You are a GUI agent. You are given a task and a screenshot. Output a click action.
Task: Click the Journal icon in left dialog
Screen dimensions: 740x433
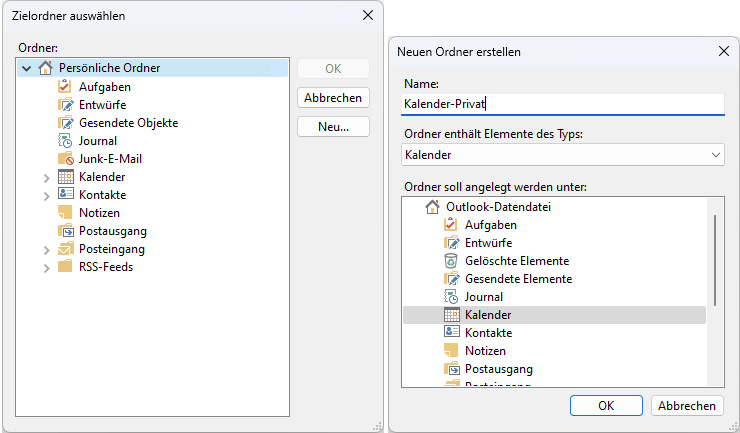[x=65, y=141]
